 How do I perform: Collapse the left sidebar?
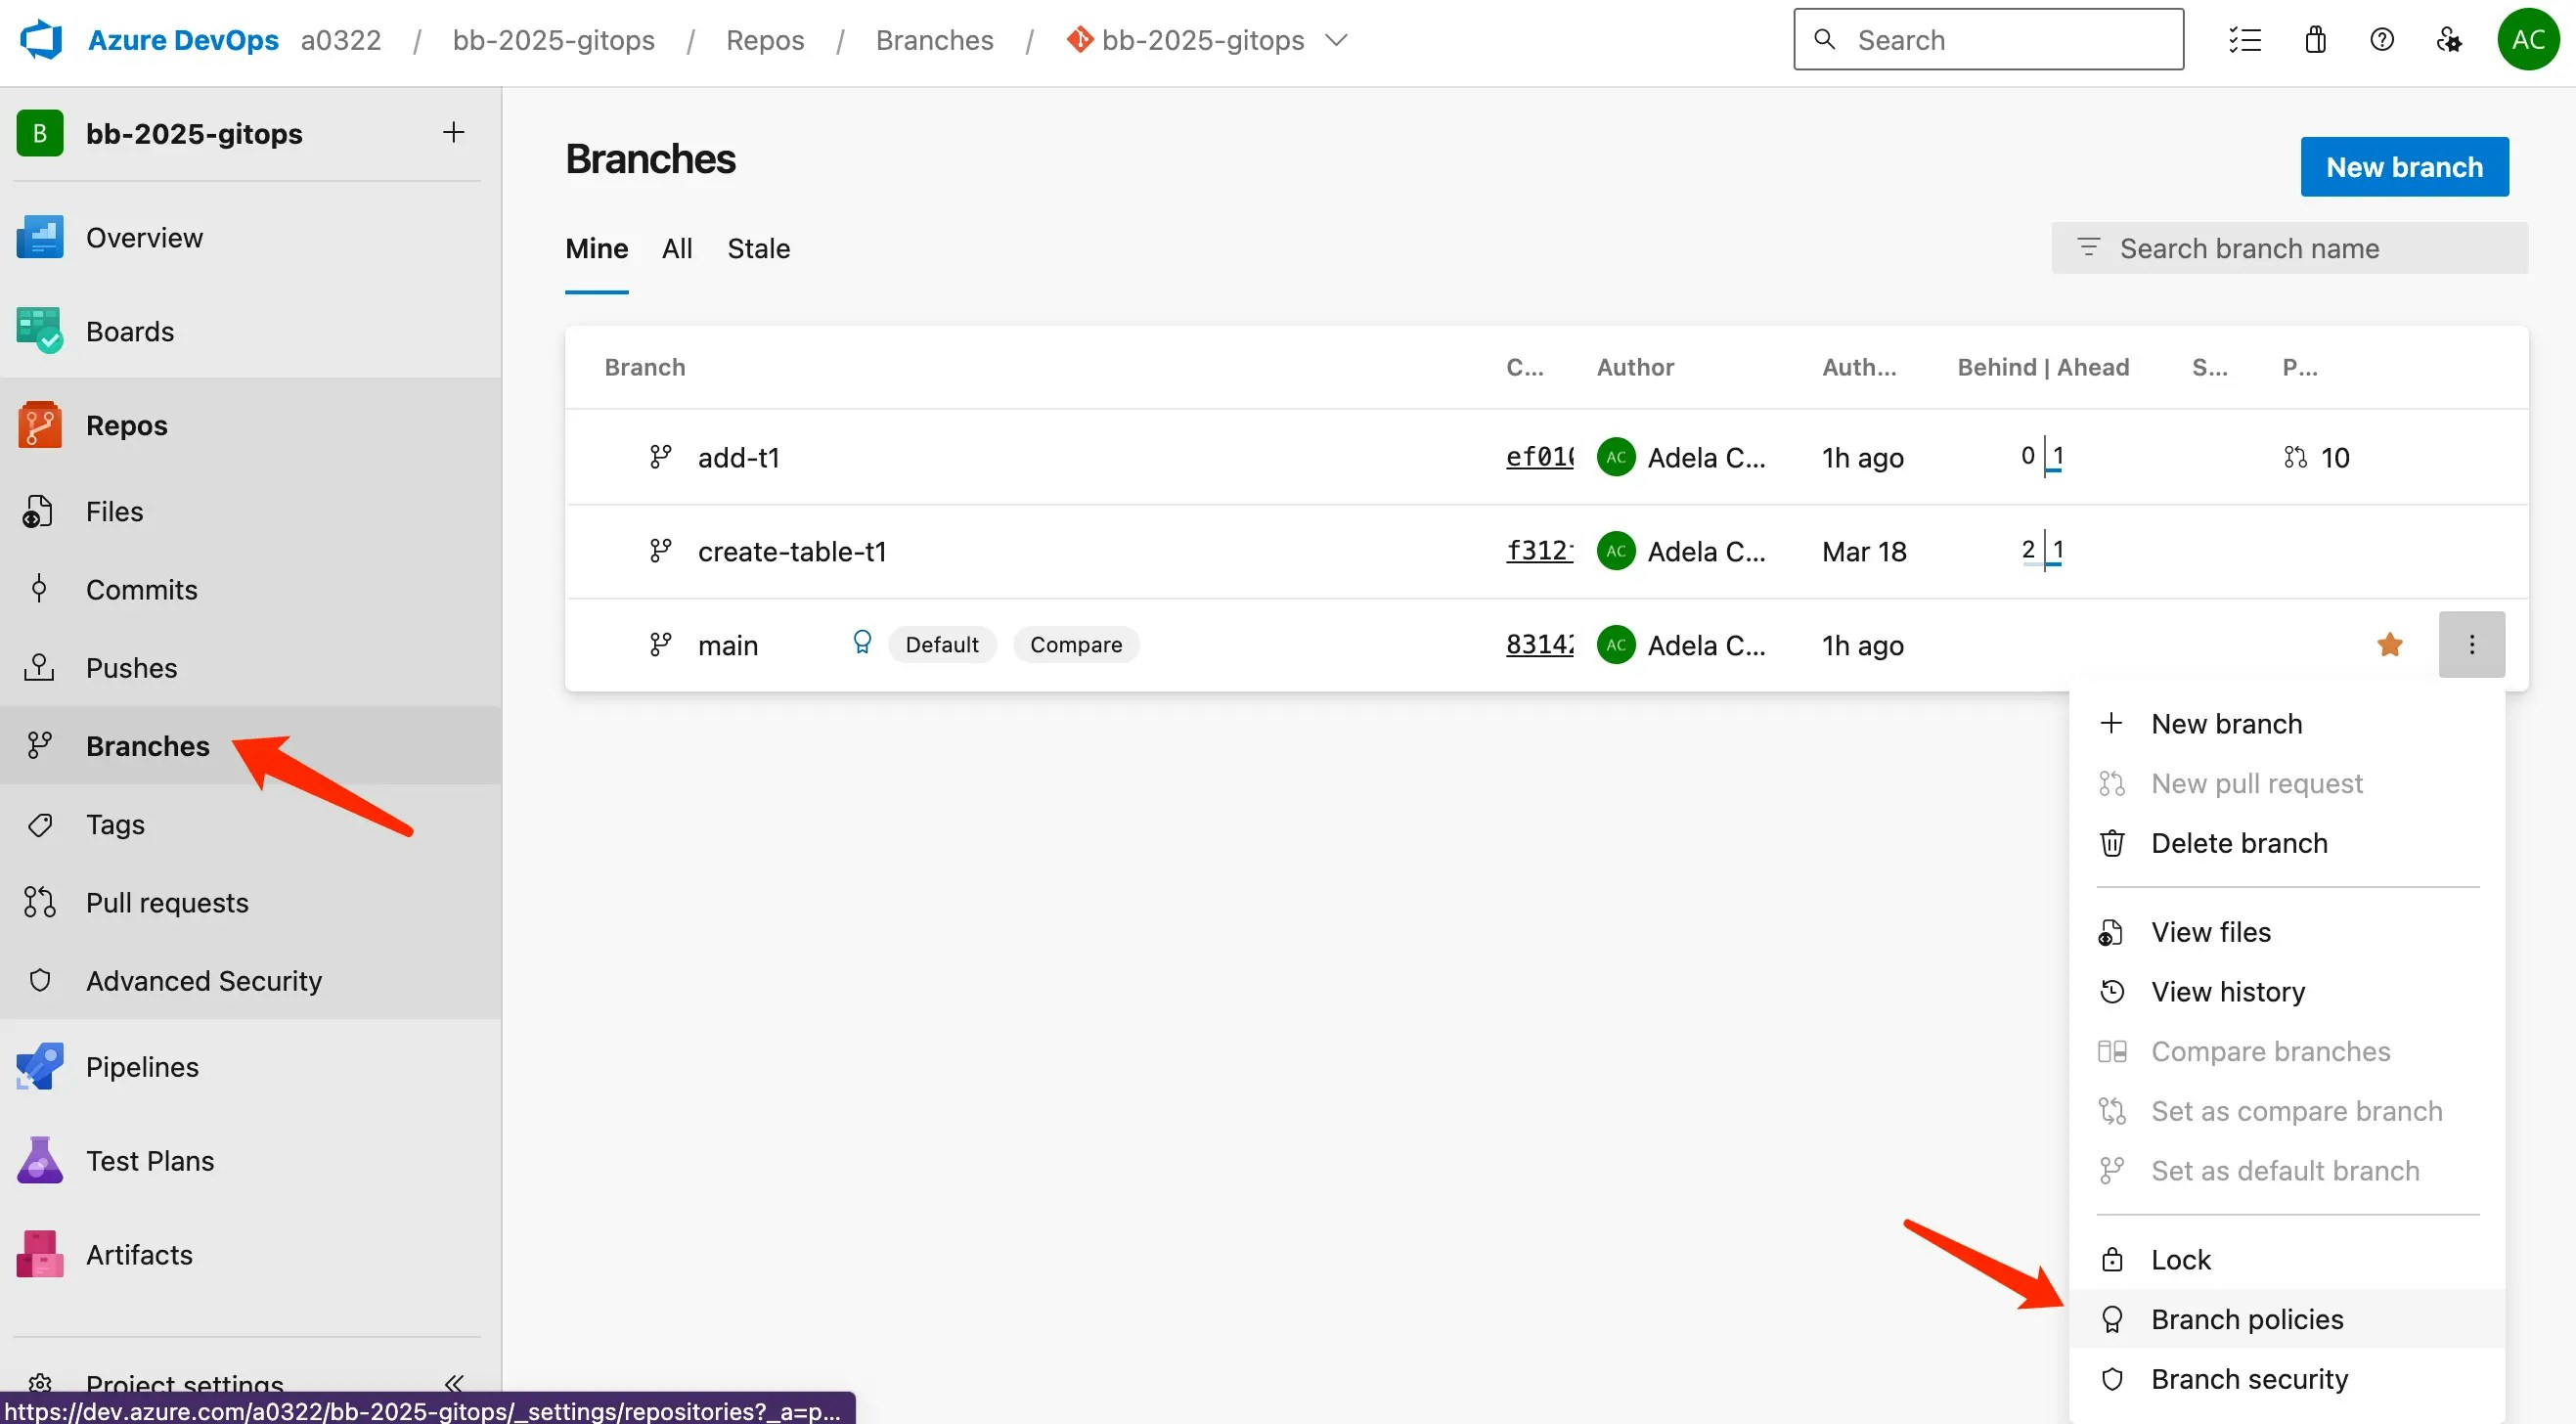click(x=454, y=1383)
